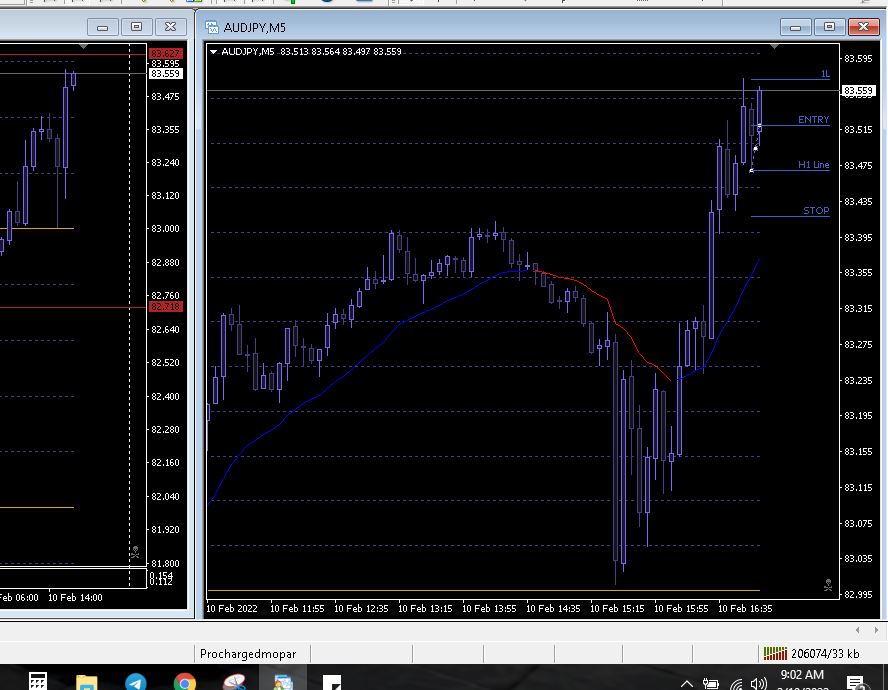
Task: Click the Prochargedmopar profile in status bar
Action: (248, 654)
